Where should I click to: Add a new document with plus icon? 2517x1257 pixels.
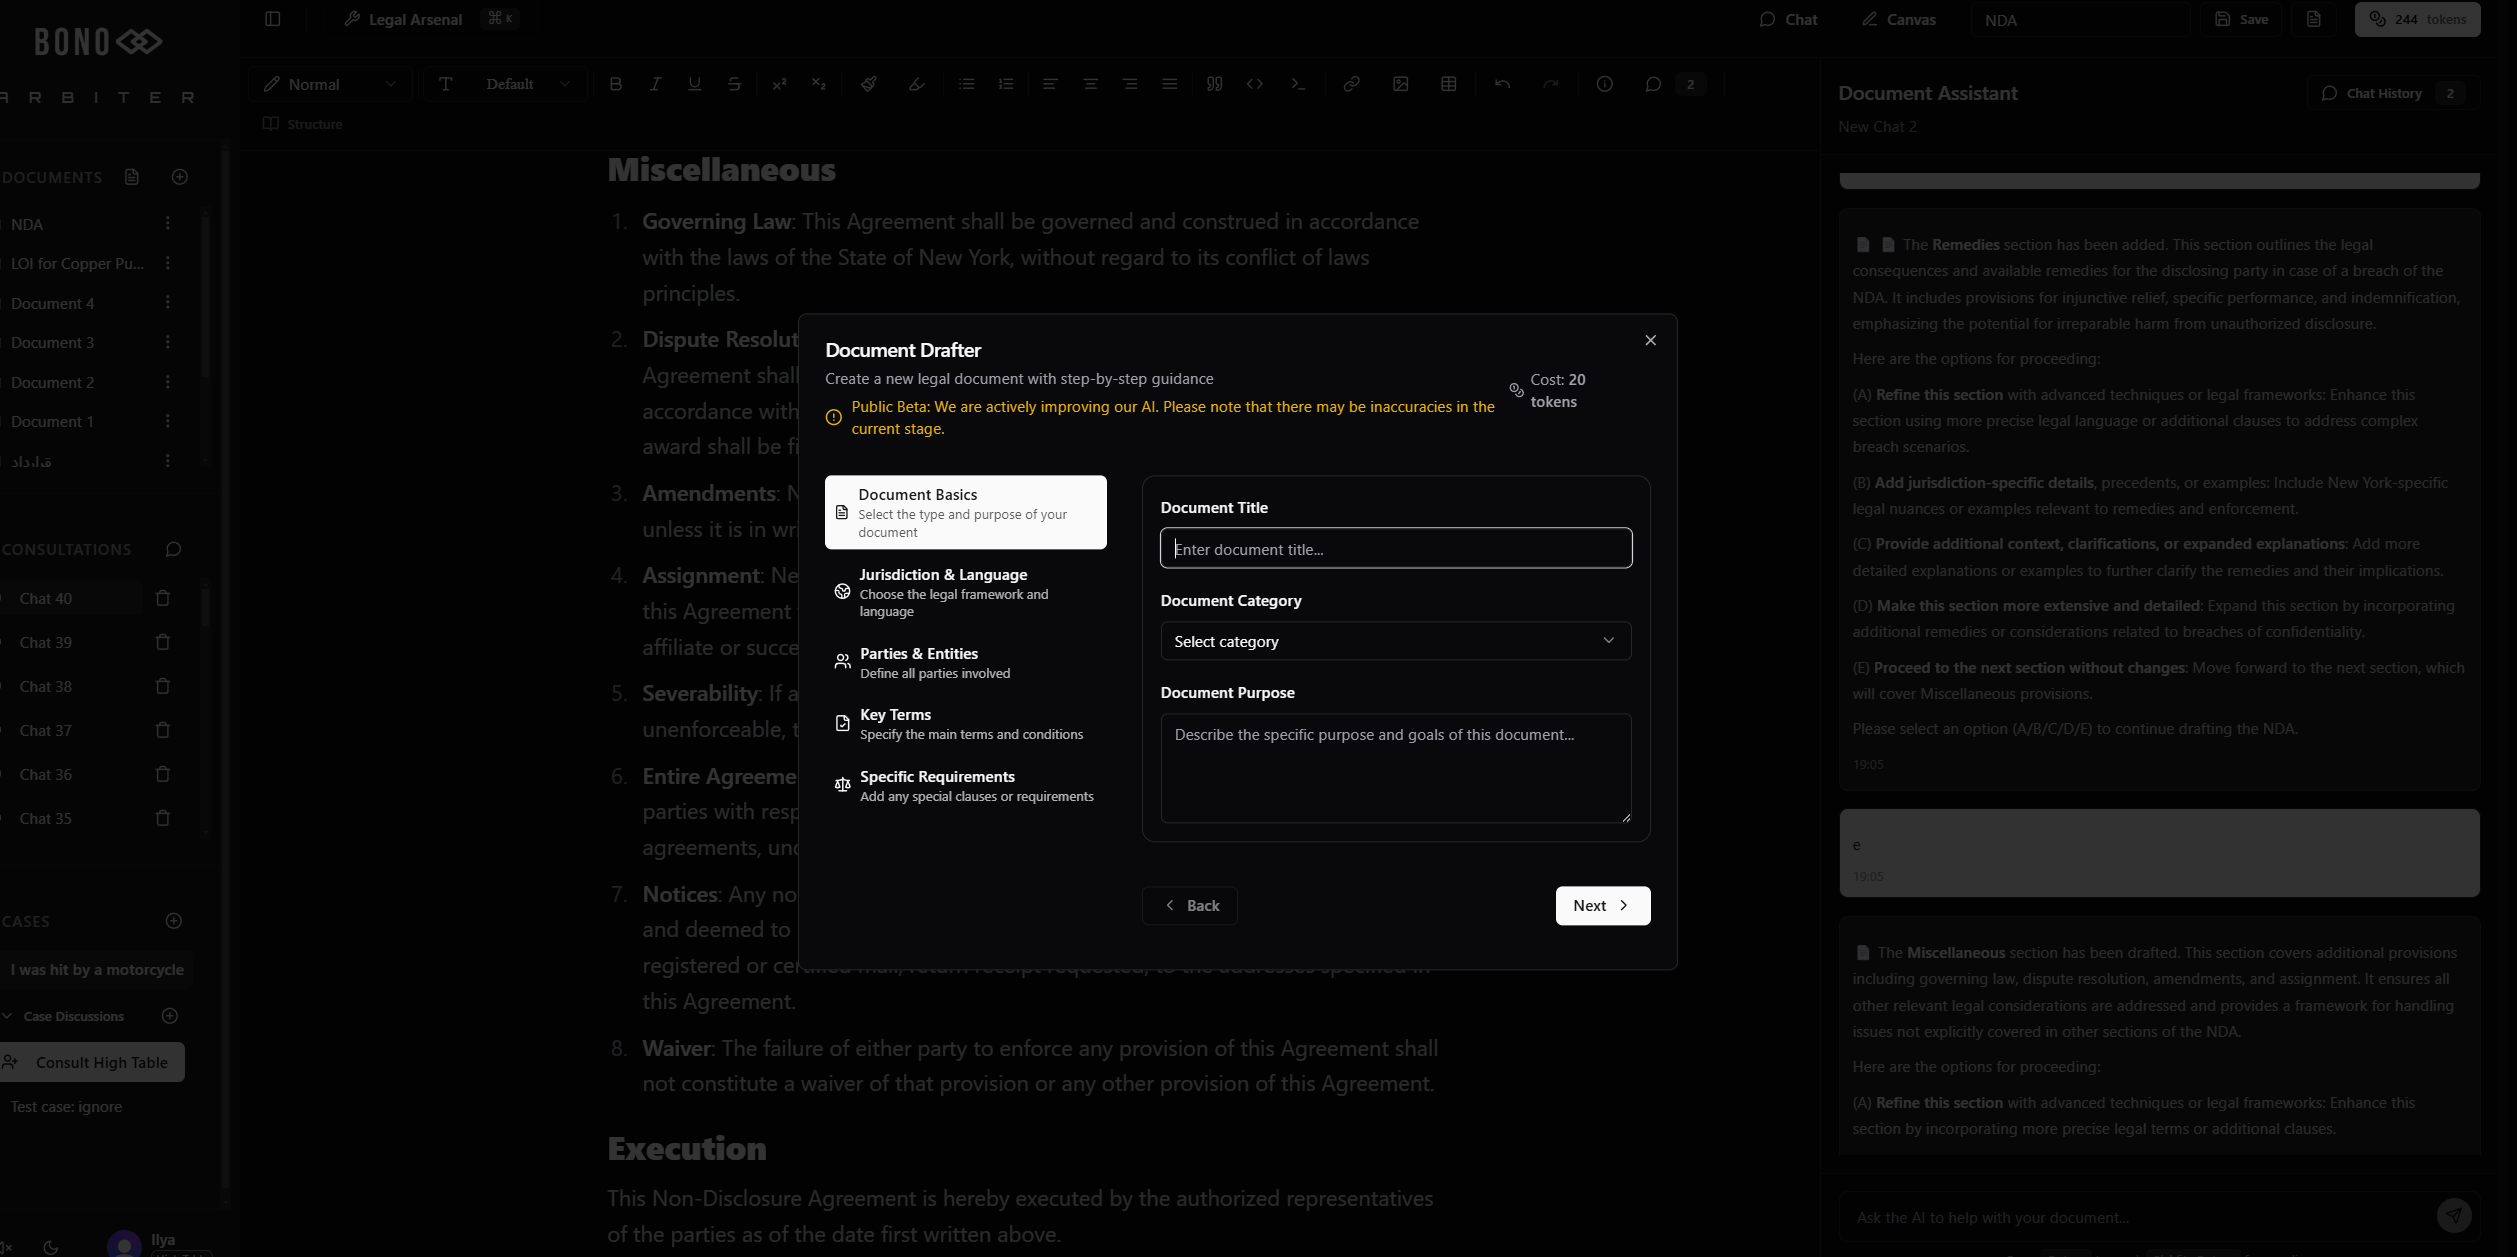click(x=180, y=177)
